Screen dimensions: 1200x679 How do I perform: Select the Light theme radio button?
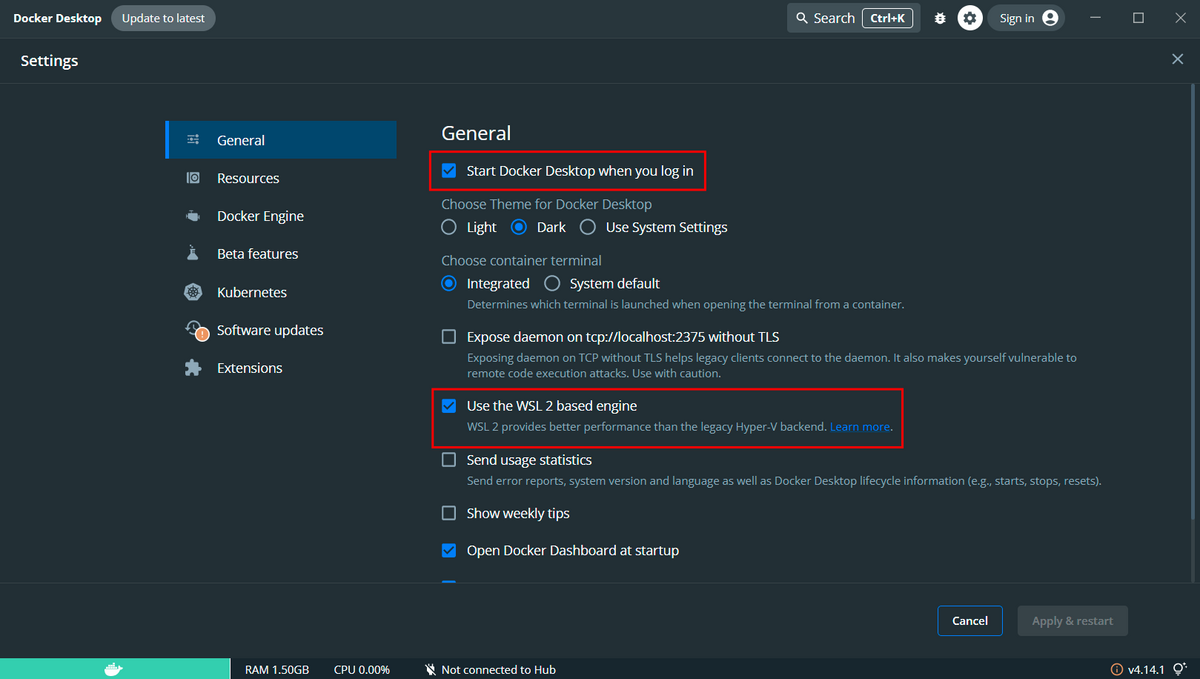coord(449,227)
